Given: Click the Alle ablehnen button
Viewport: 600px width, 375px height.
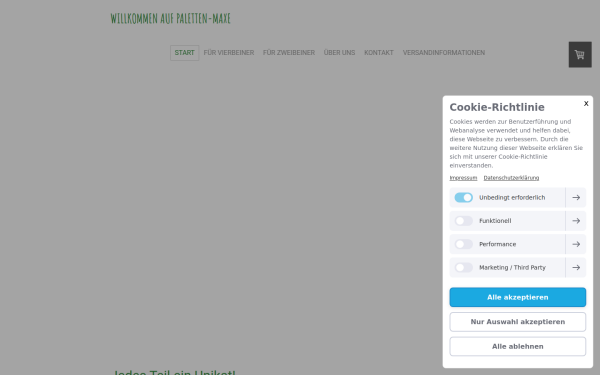Looking at the screenshot, I should coord(518,346).
